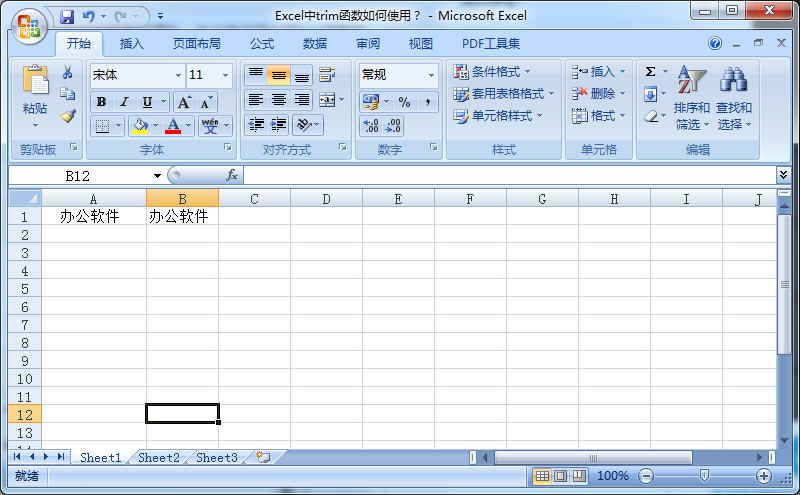Click the text orientation icon
Image resolution: width=800 pixels, height=495 pixels.
click(305, 125)
